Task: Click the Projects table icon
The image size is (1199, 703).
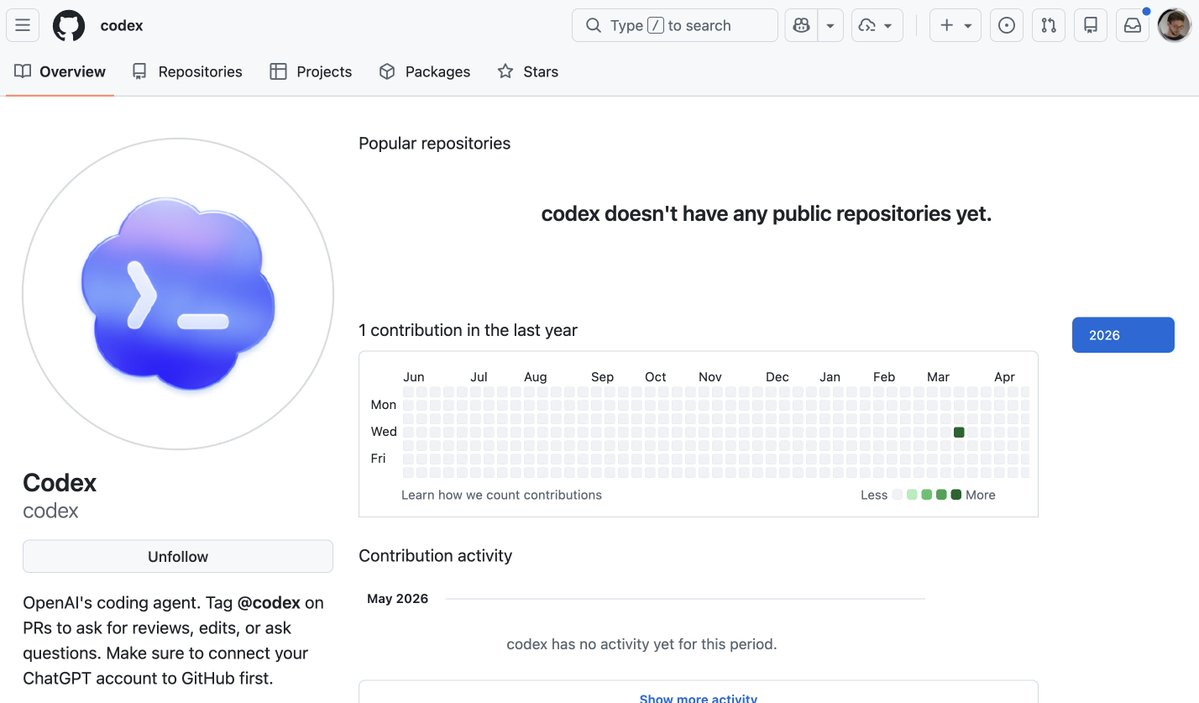Action: [x=278, y=71]
